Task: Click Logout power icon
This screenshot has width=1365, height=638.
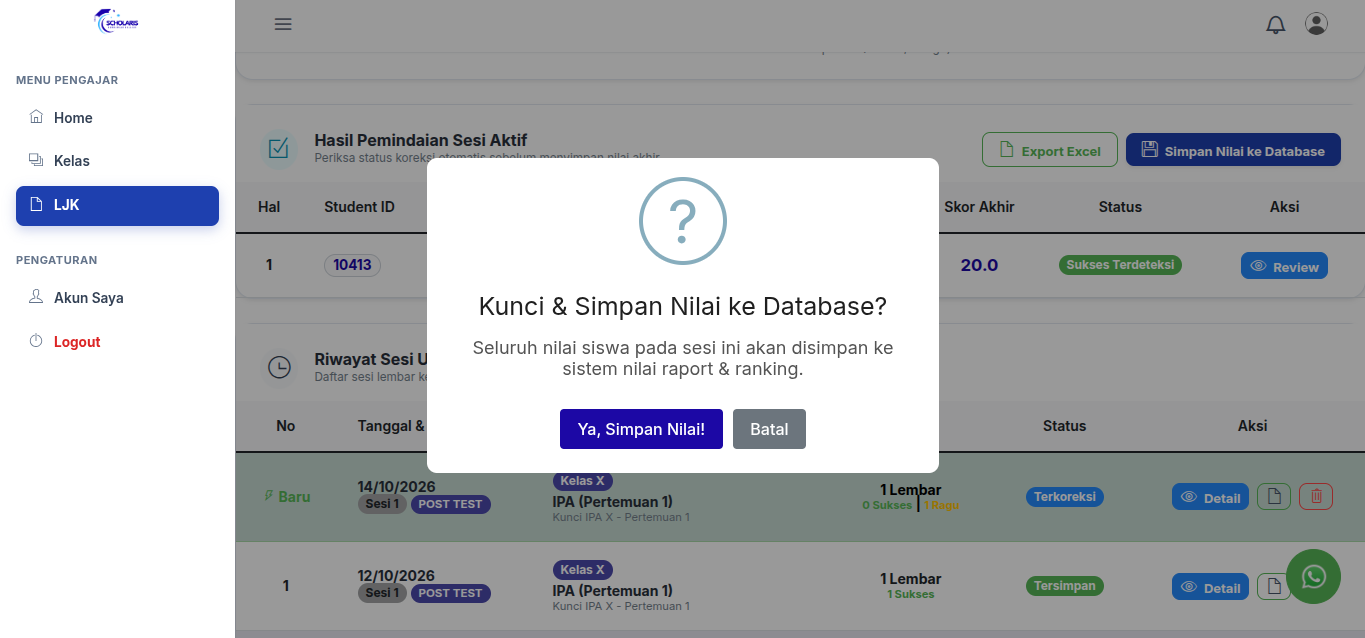Action: (36, 341)
